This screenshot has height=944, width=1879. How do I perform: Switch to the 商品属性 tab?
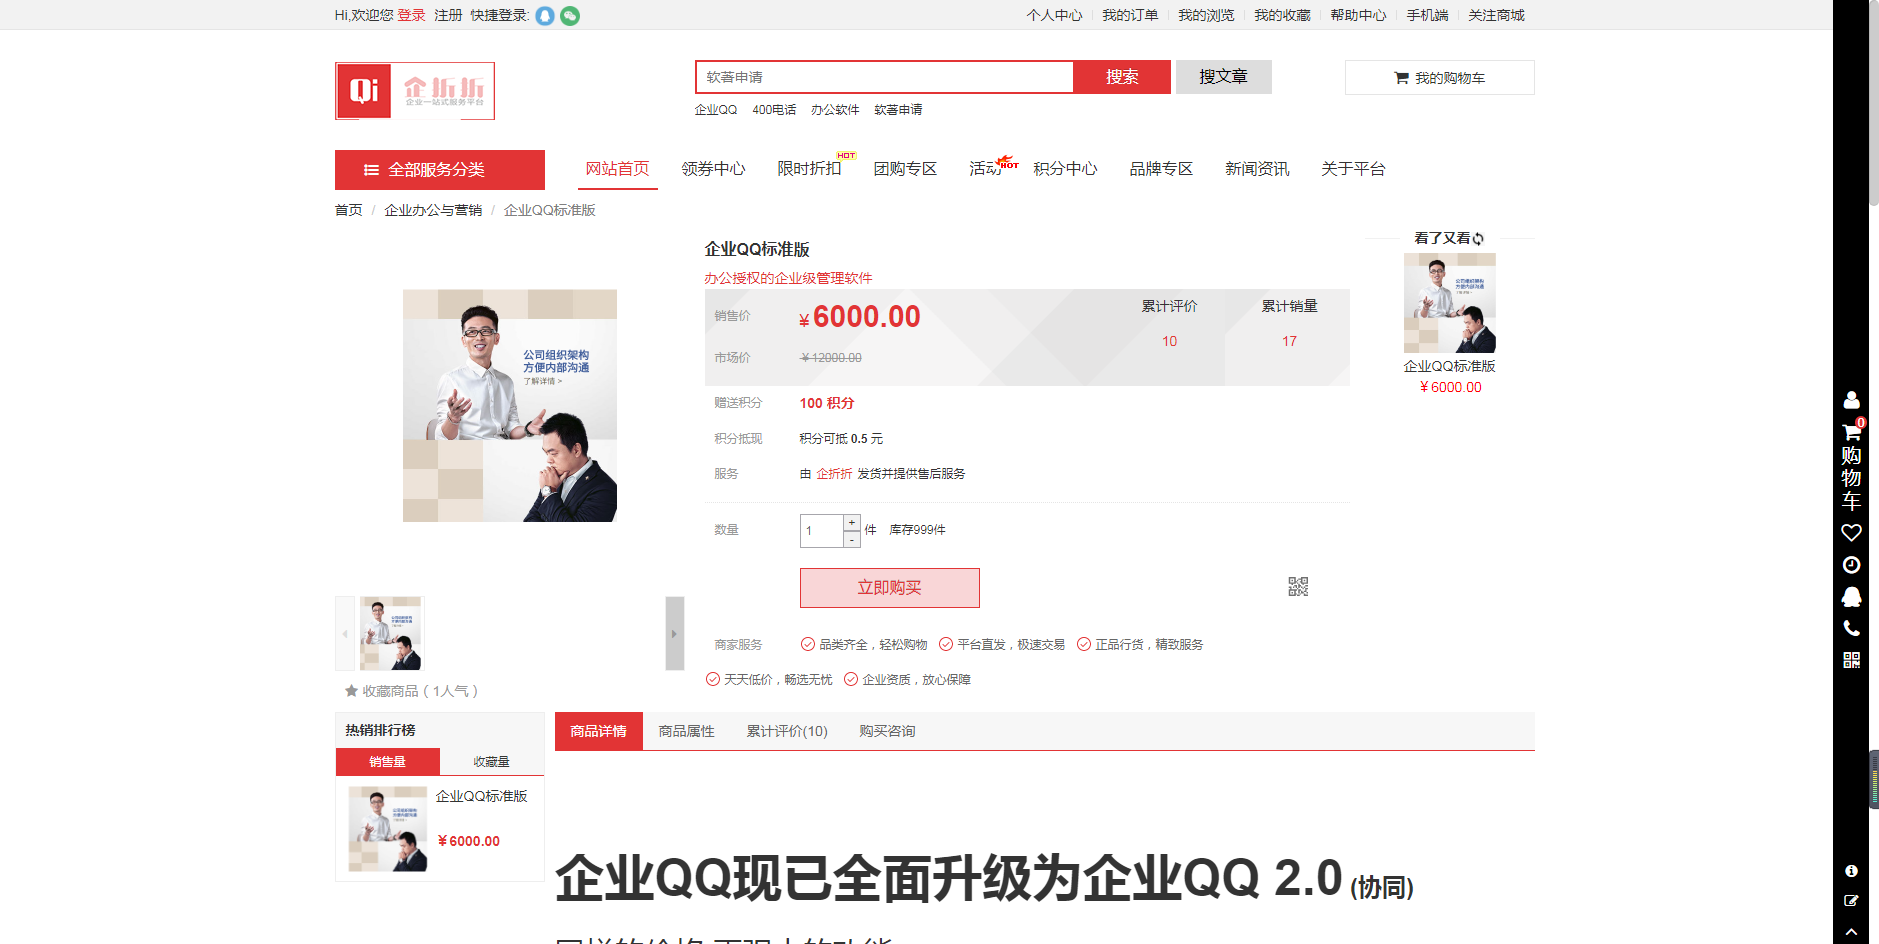686,732
